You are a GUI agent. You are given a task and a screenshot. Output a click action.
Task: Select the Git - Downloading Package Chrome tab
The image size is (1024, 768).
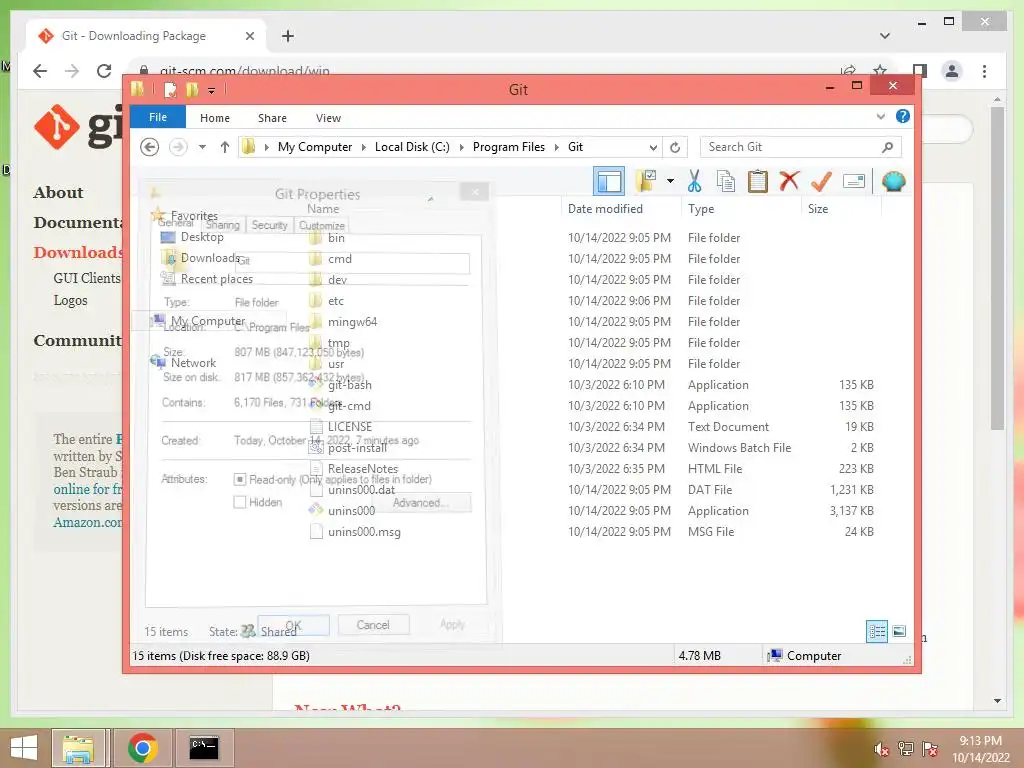[x=146, y=36]
